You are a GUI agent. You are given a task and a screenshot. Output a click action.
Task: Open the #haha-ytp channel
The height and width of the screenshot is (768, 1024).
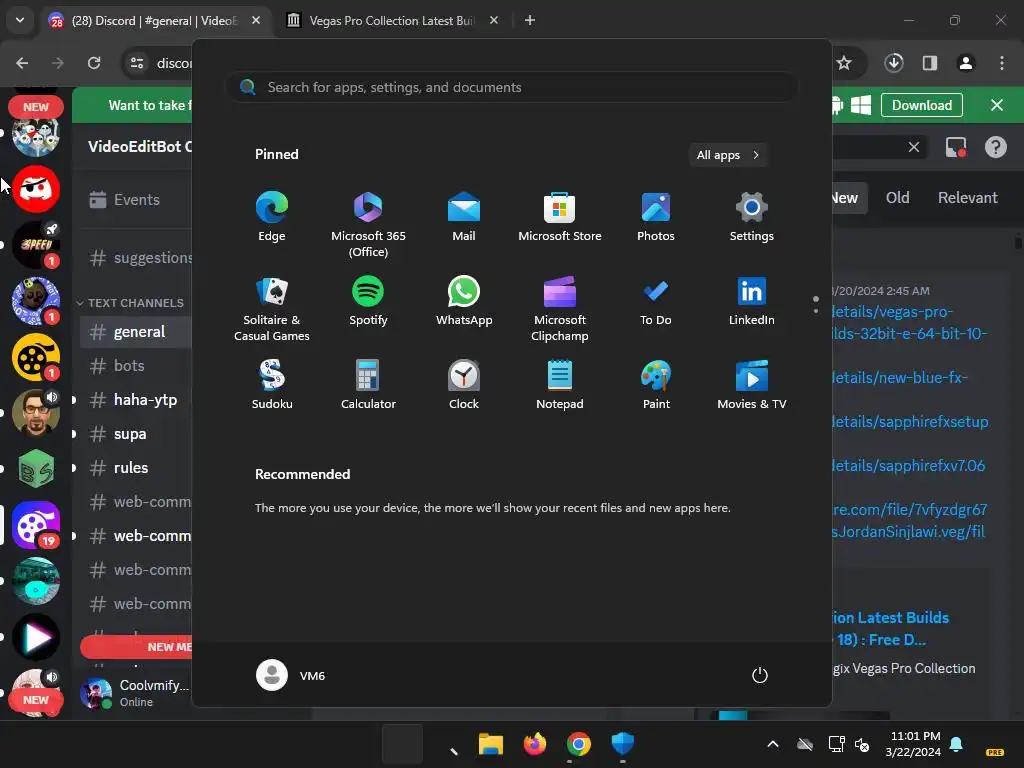pyautogui.click(x=136, y=400)
